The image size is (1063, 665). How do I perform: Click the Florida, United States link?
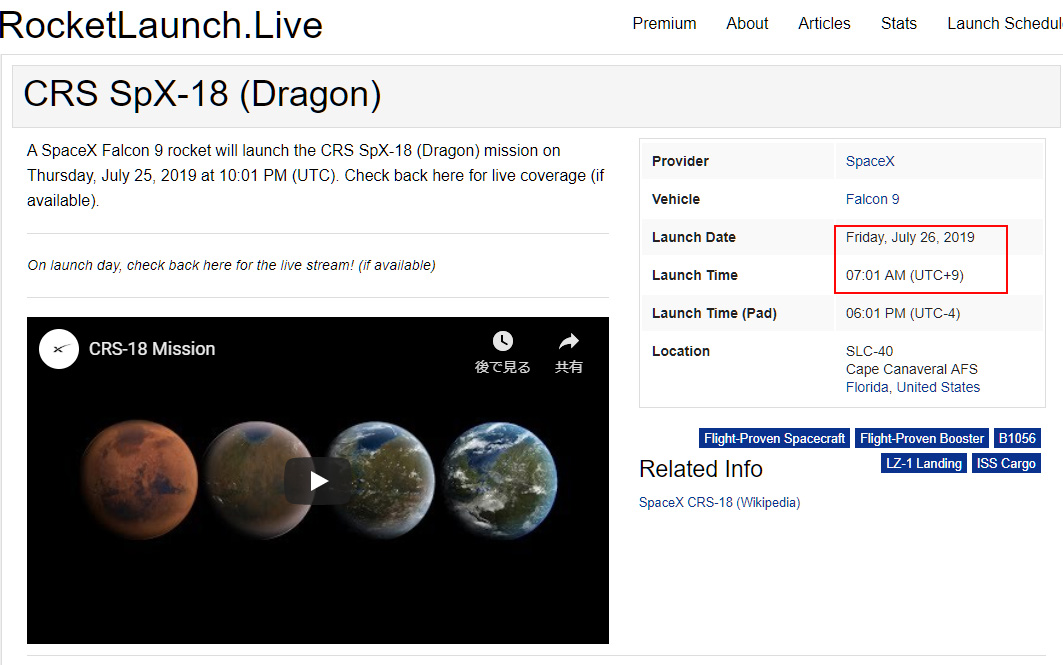coord(912,387)
